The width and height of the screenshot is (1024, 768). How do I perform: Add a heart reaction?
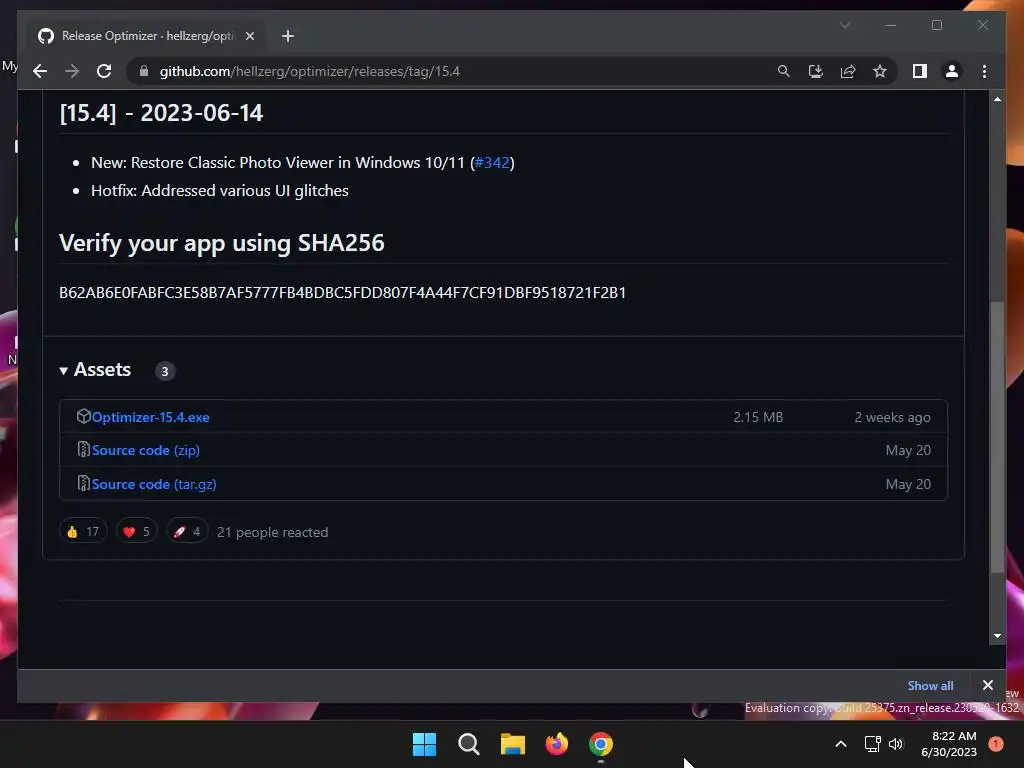point(136,532)
